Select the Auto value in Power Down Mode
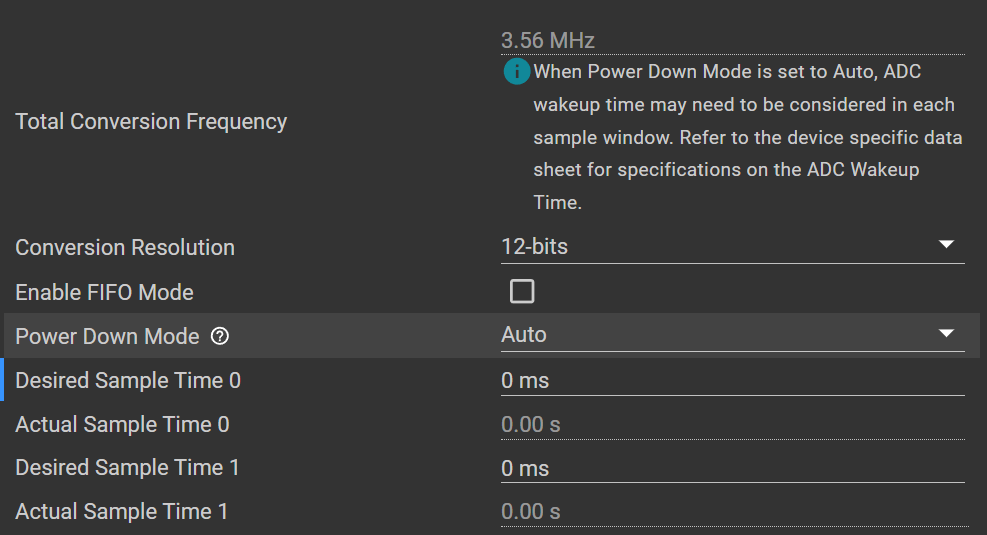Image resolution: width=987 pixels, height=535 pixels. point(524,335)
